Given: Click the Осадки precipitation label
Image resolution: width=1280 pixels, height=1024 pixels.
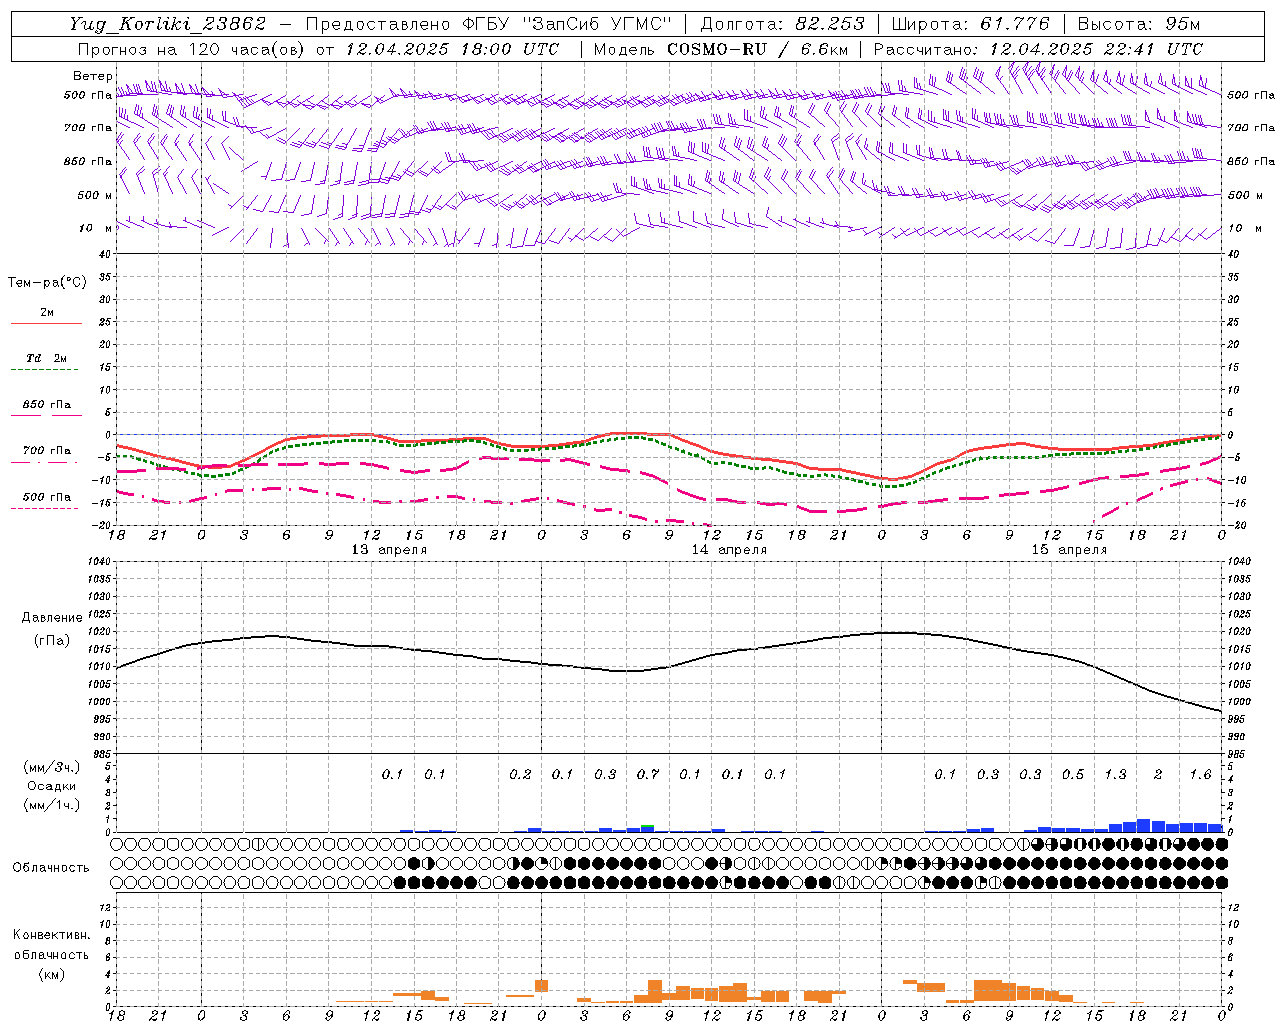Looking at the screenshot, I should pos(51,786).
